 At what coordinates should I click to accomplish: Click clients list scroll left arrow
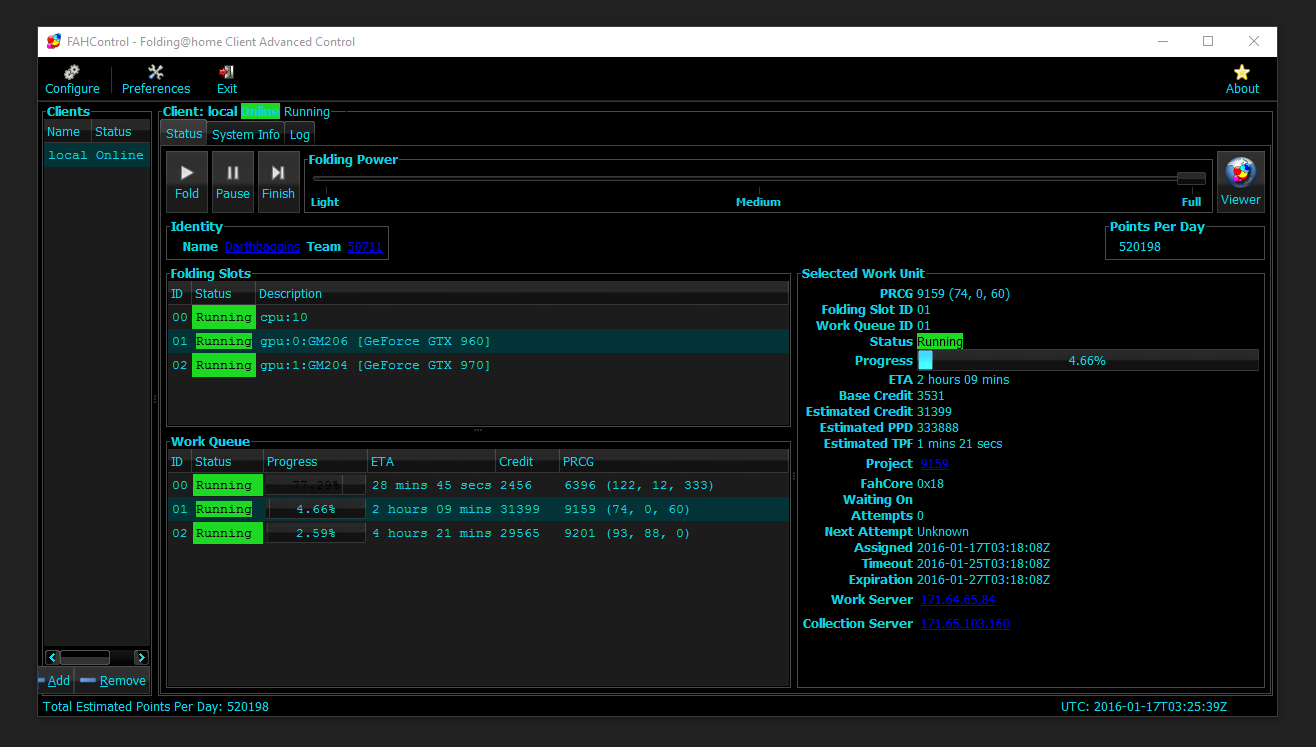point(52,657)
